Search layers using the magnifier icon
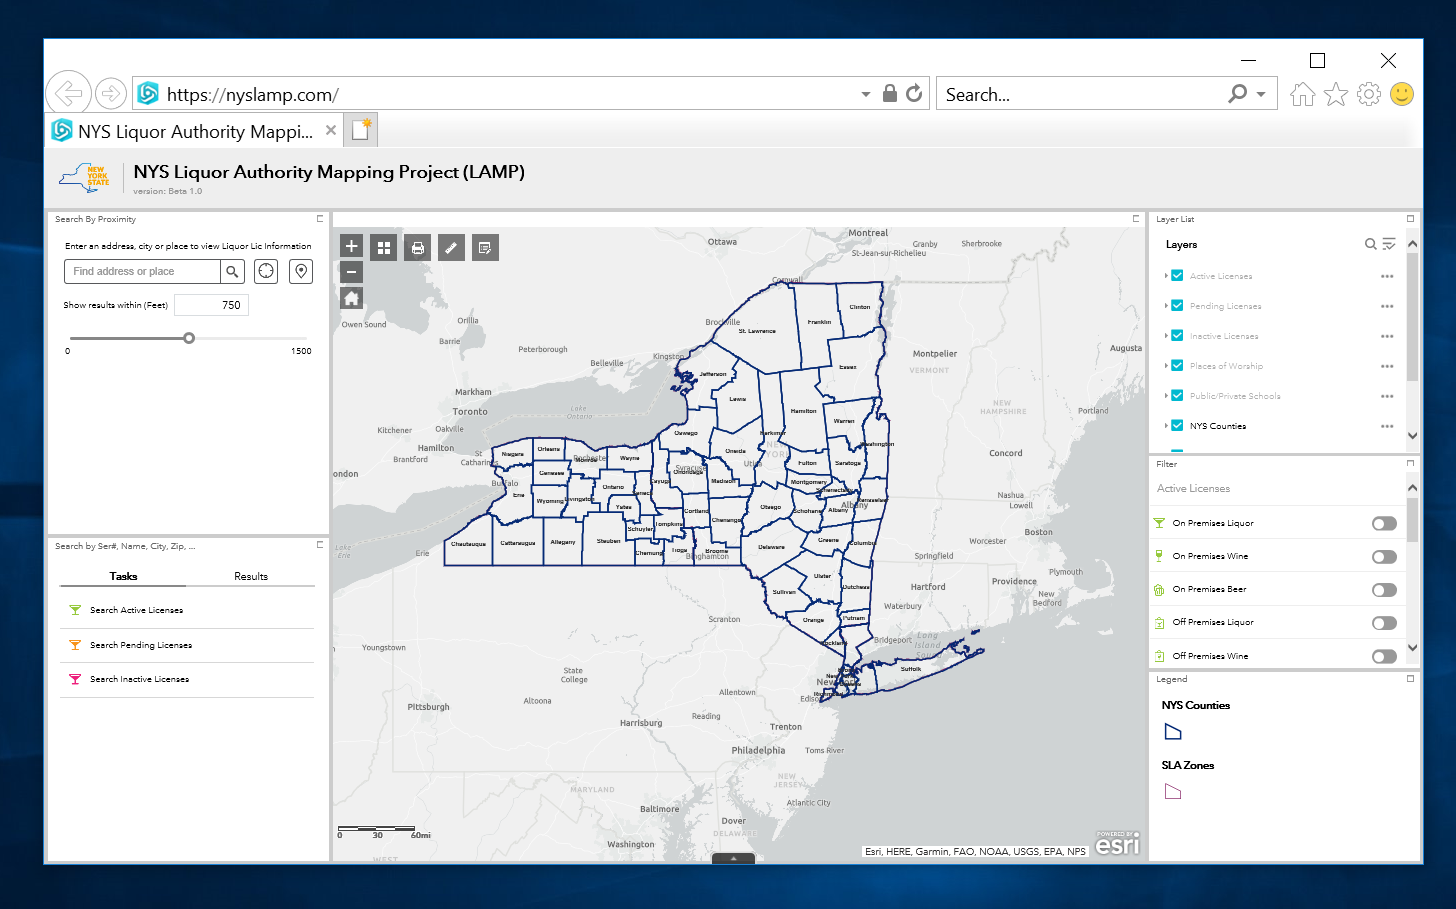Viewport: 1456px width, 909px height. [1371, 244]
